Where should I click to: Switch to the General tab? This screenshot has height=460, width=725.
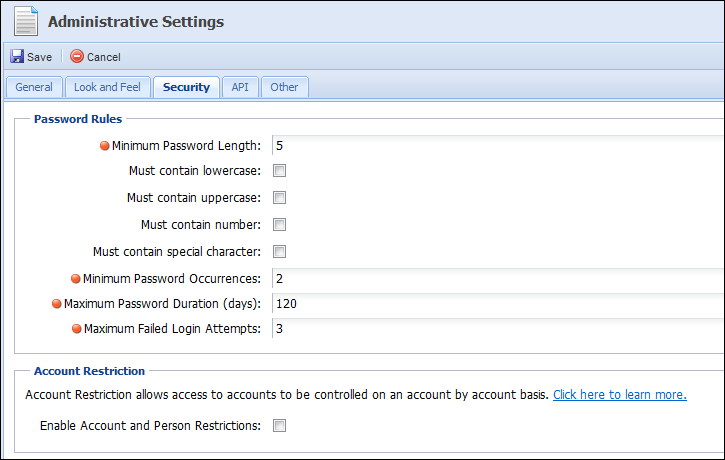(34, 87)
